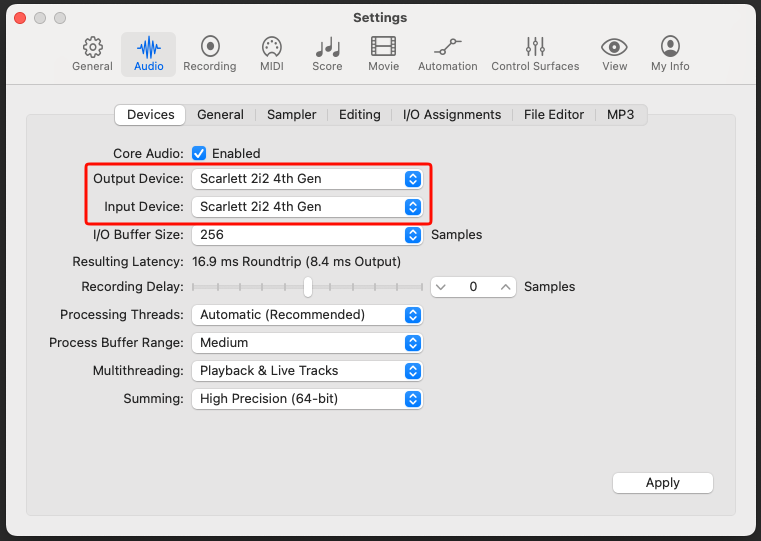Open View settings eye icon
This screenshot has width=761, height=541.
614,47
